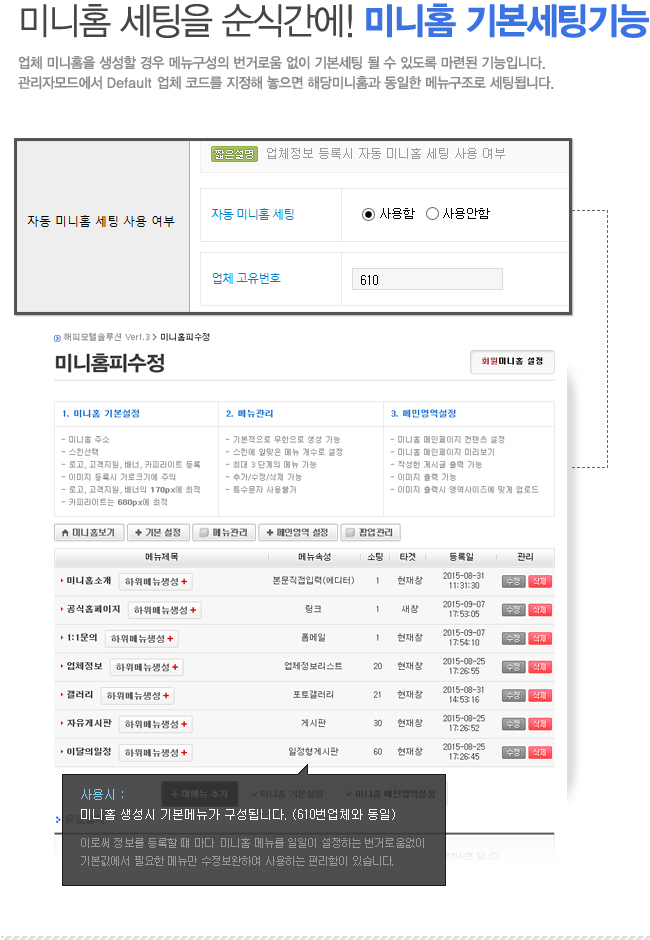The width and height of the screenshot is (650, 940).
Task: Click 수정 button for 1:1문의 row
Action: (x=513, y=638)
